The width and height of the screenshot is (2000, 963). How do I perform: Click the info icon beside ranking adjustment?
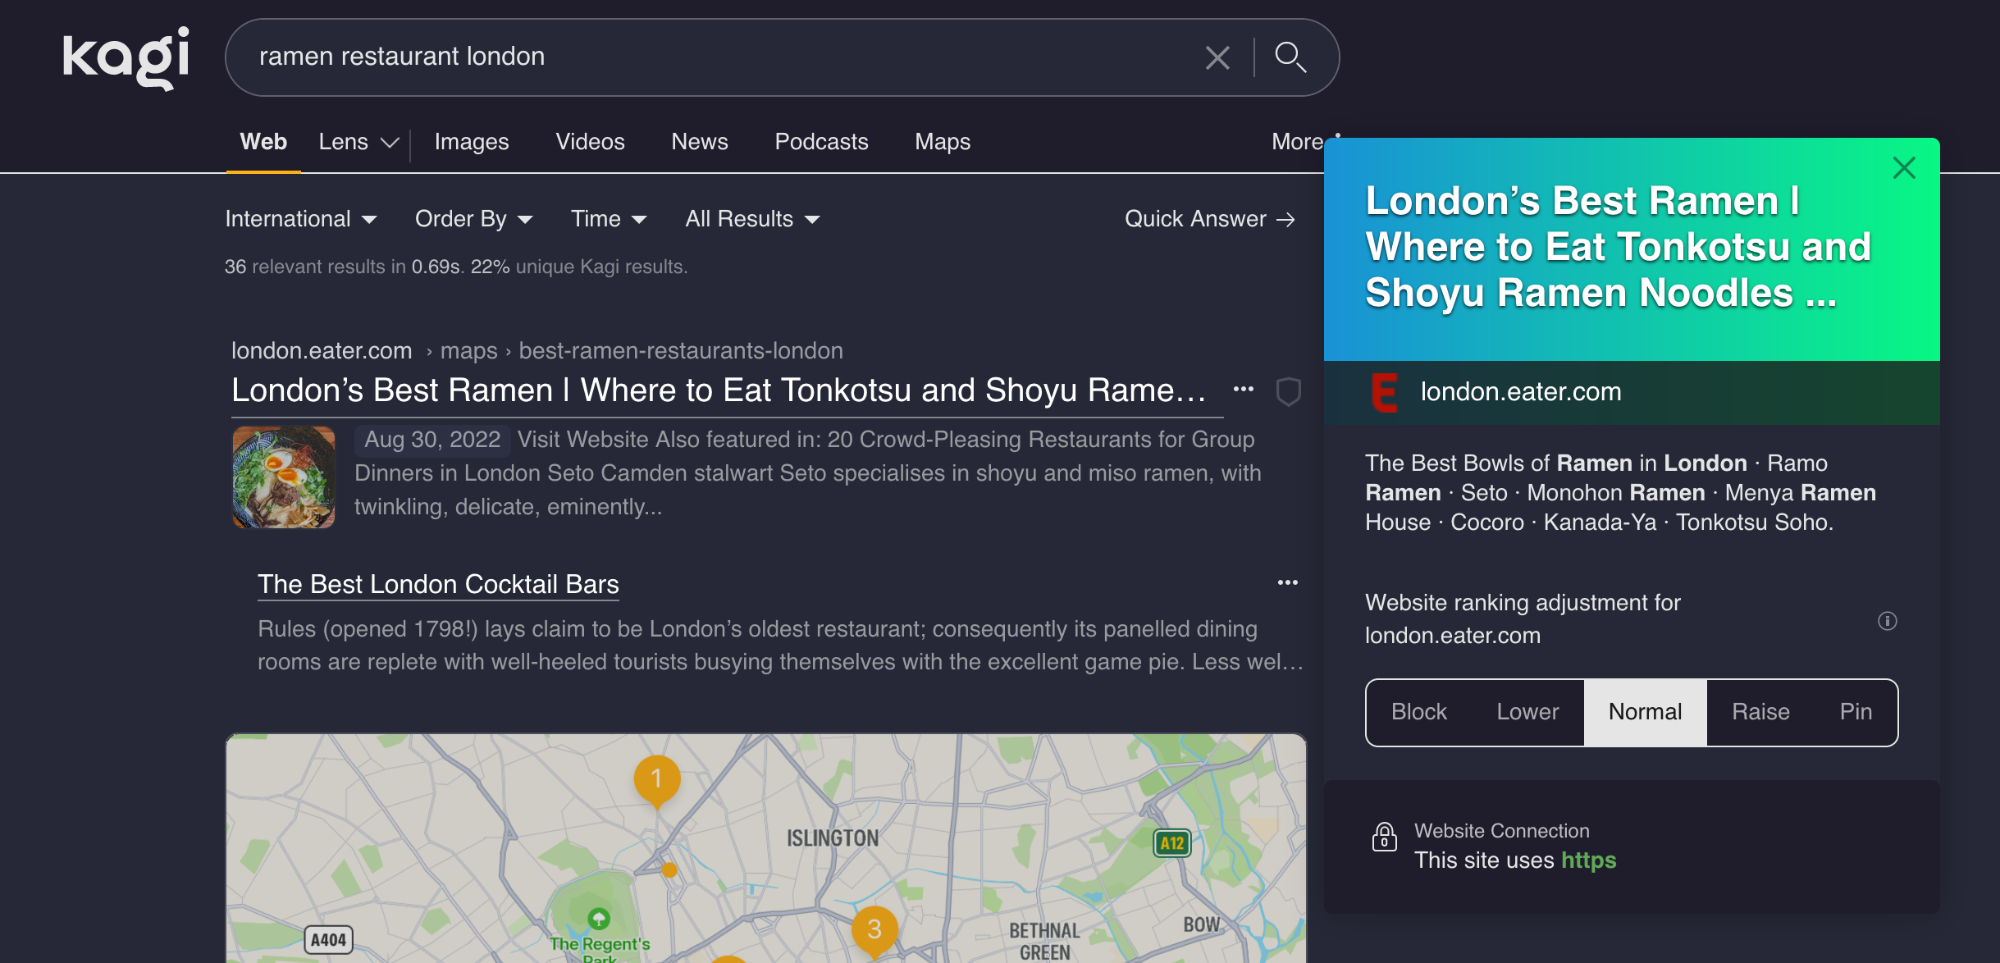click(x=1887, y=621)
